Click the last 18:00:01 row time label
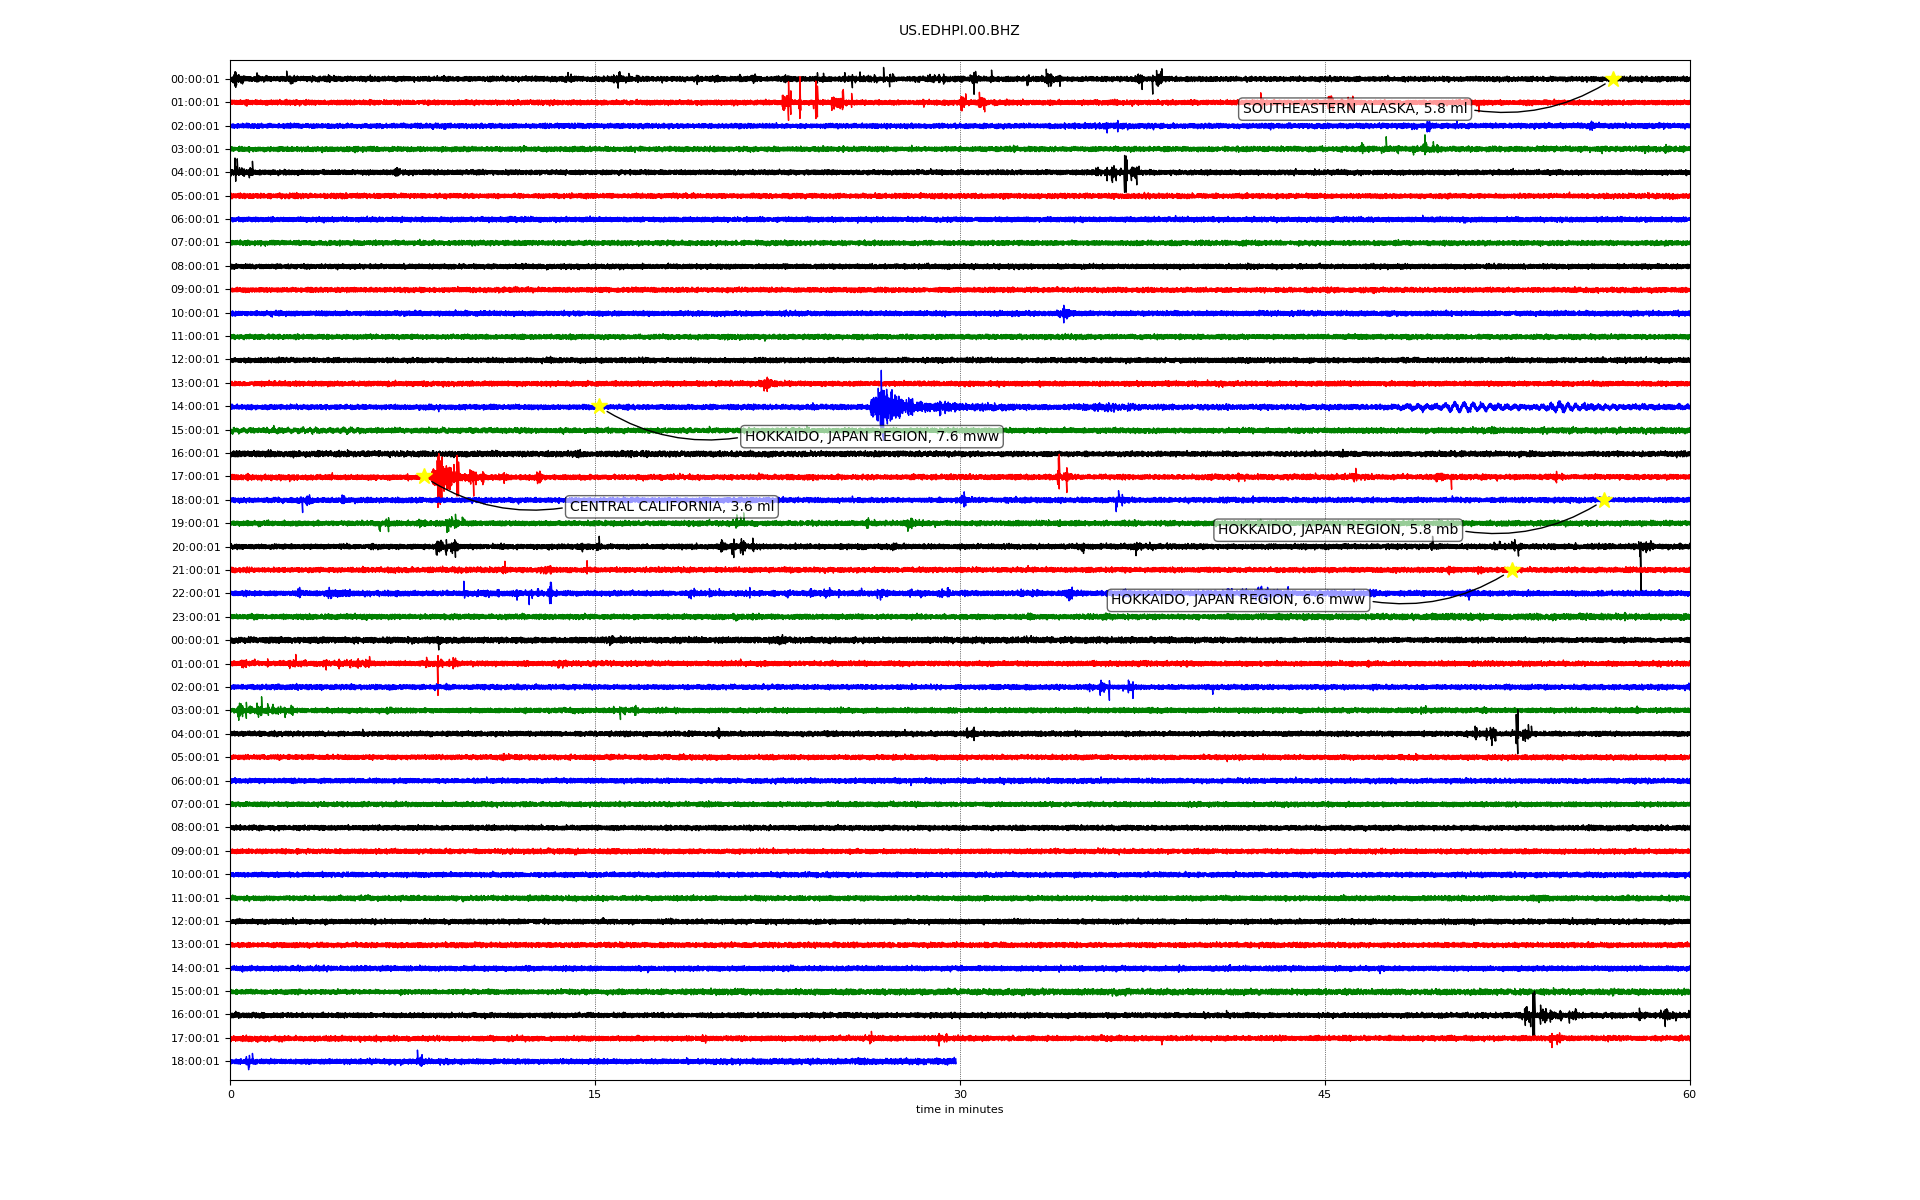The height and width of the screenshot is (1200, 1920). click(x=195, y=1062)
